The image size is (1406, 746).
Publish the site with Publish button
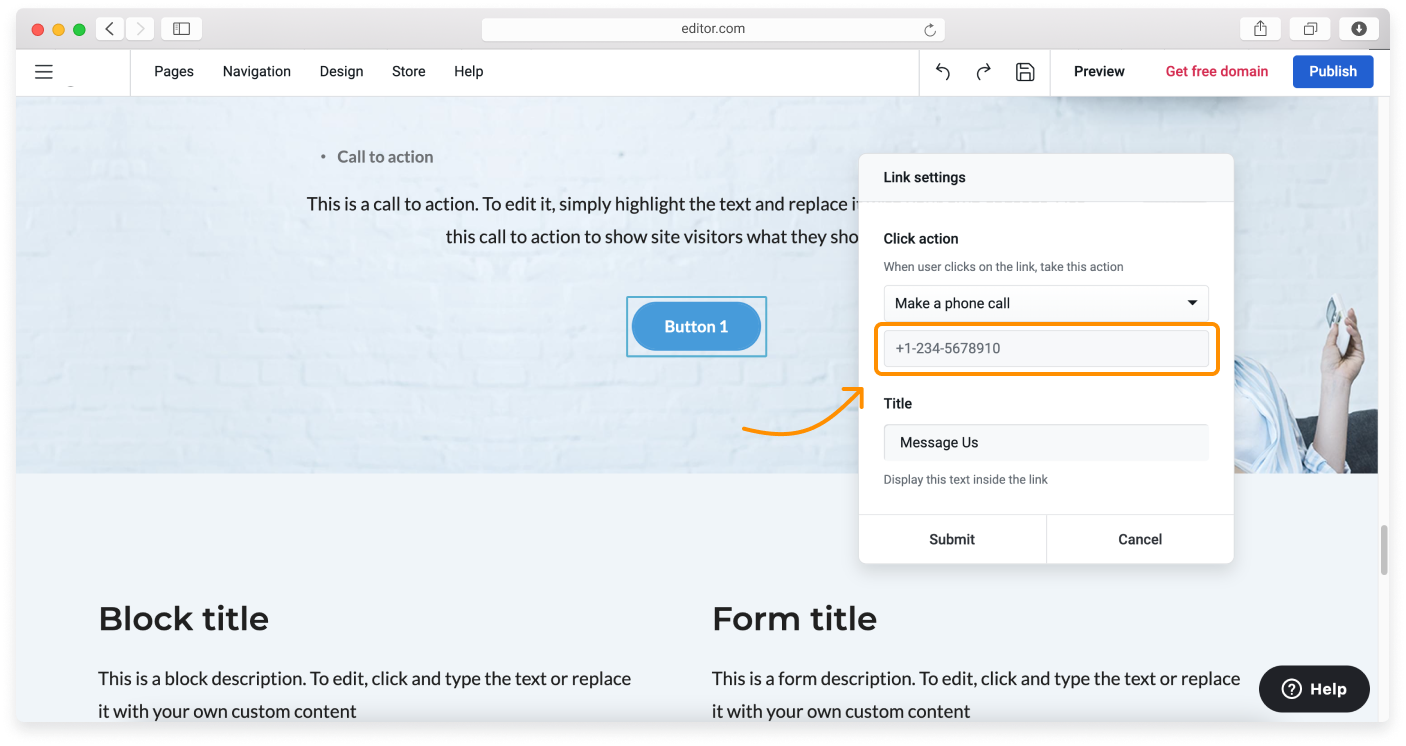pos(1333,72)
